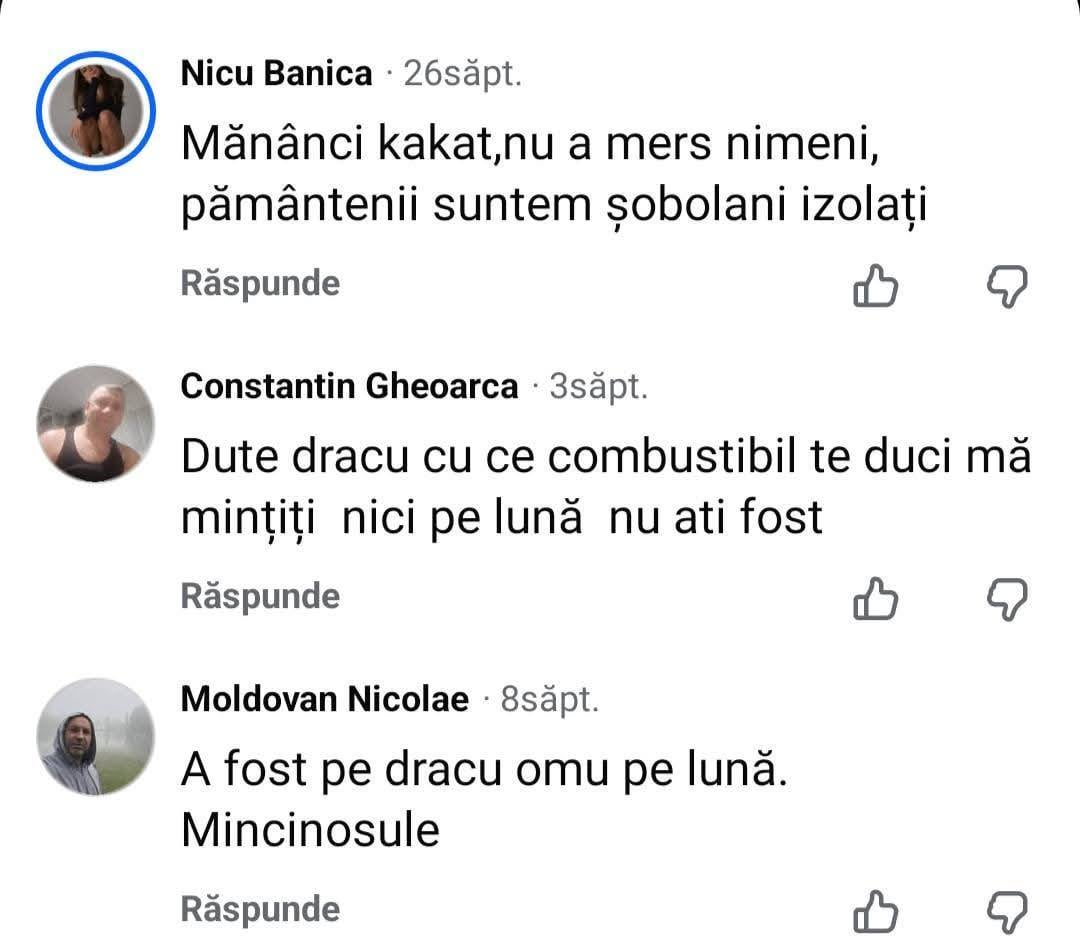
Task: Open Constantin Gheoarca's profile picture
Action: pyautogui.click(x=96, y=424)
